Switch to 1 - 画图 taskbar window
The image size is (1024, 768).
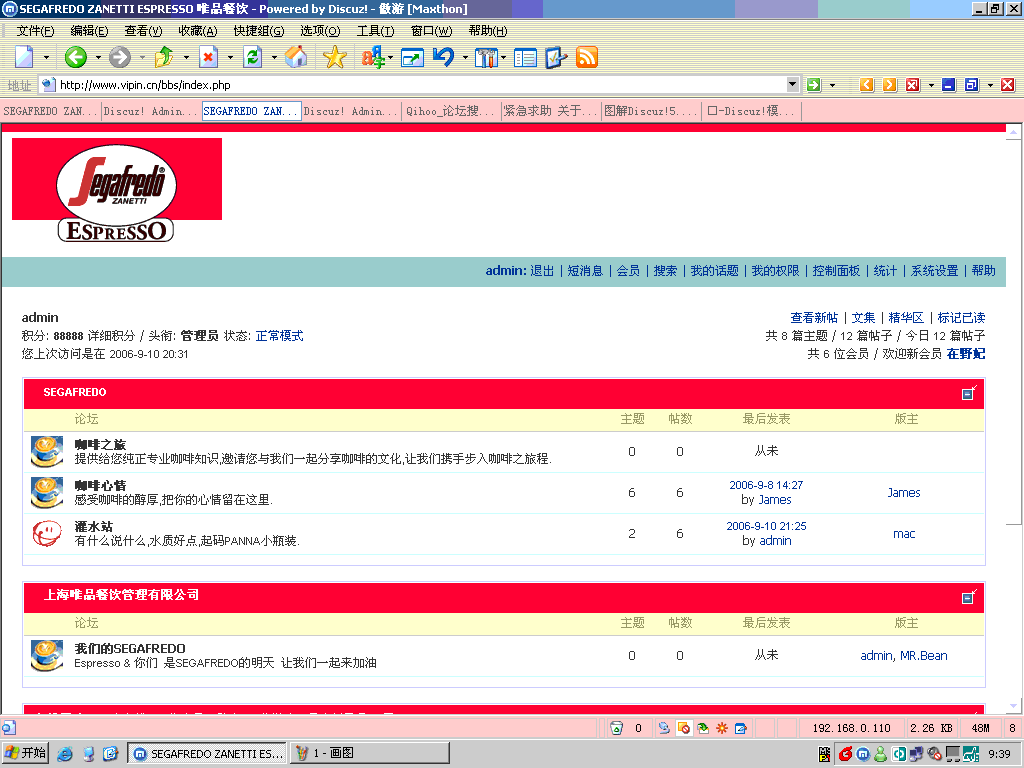point(370,753)
